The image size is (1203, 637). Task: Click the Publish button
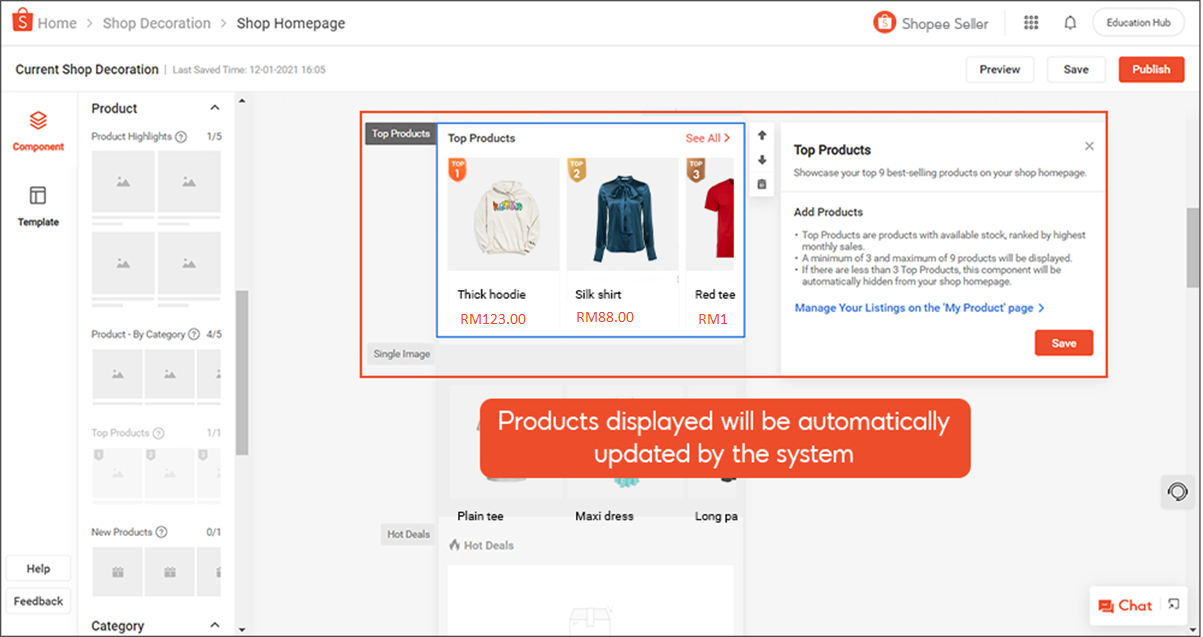pyautogui.click(x=1150, y=69)
